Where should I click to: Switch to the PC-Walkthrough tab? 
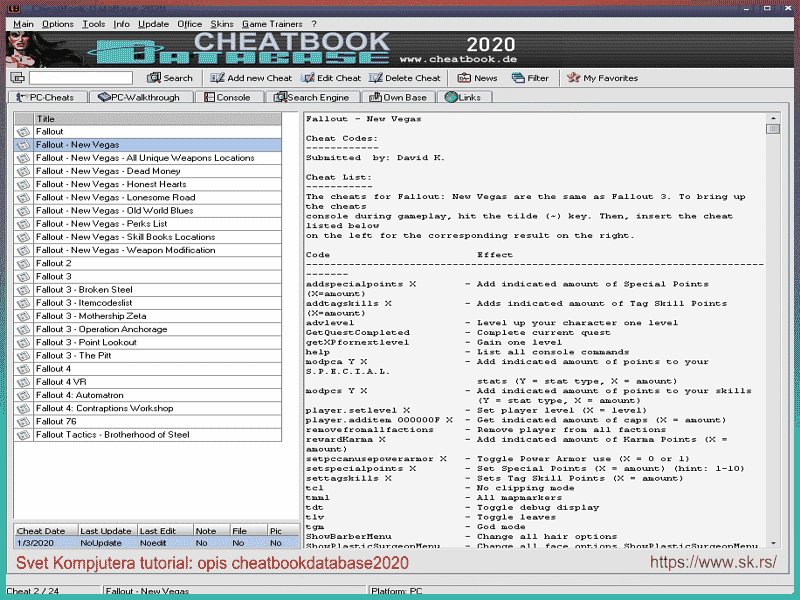139,97
